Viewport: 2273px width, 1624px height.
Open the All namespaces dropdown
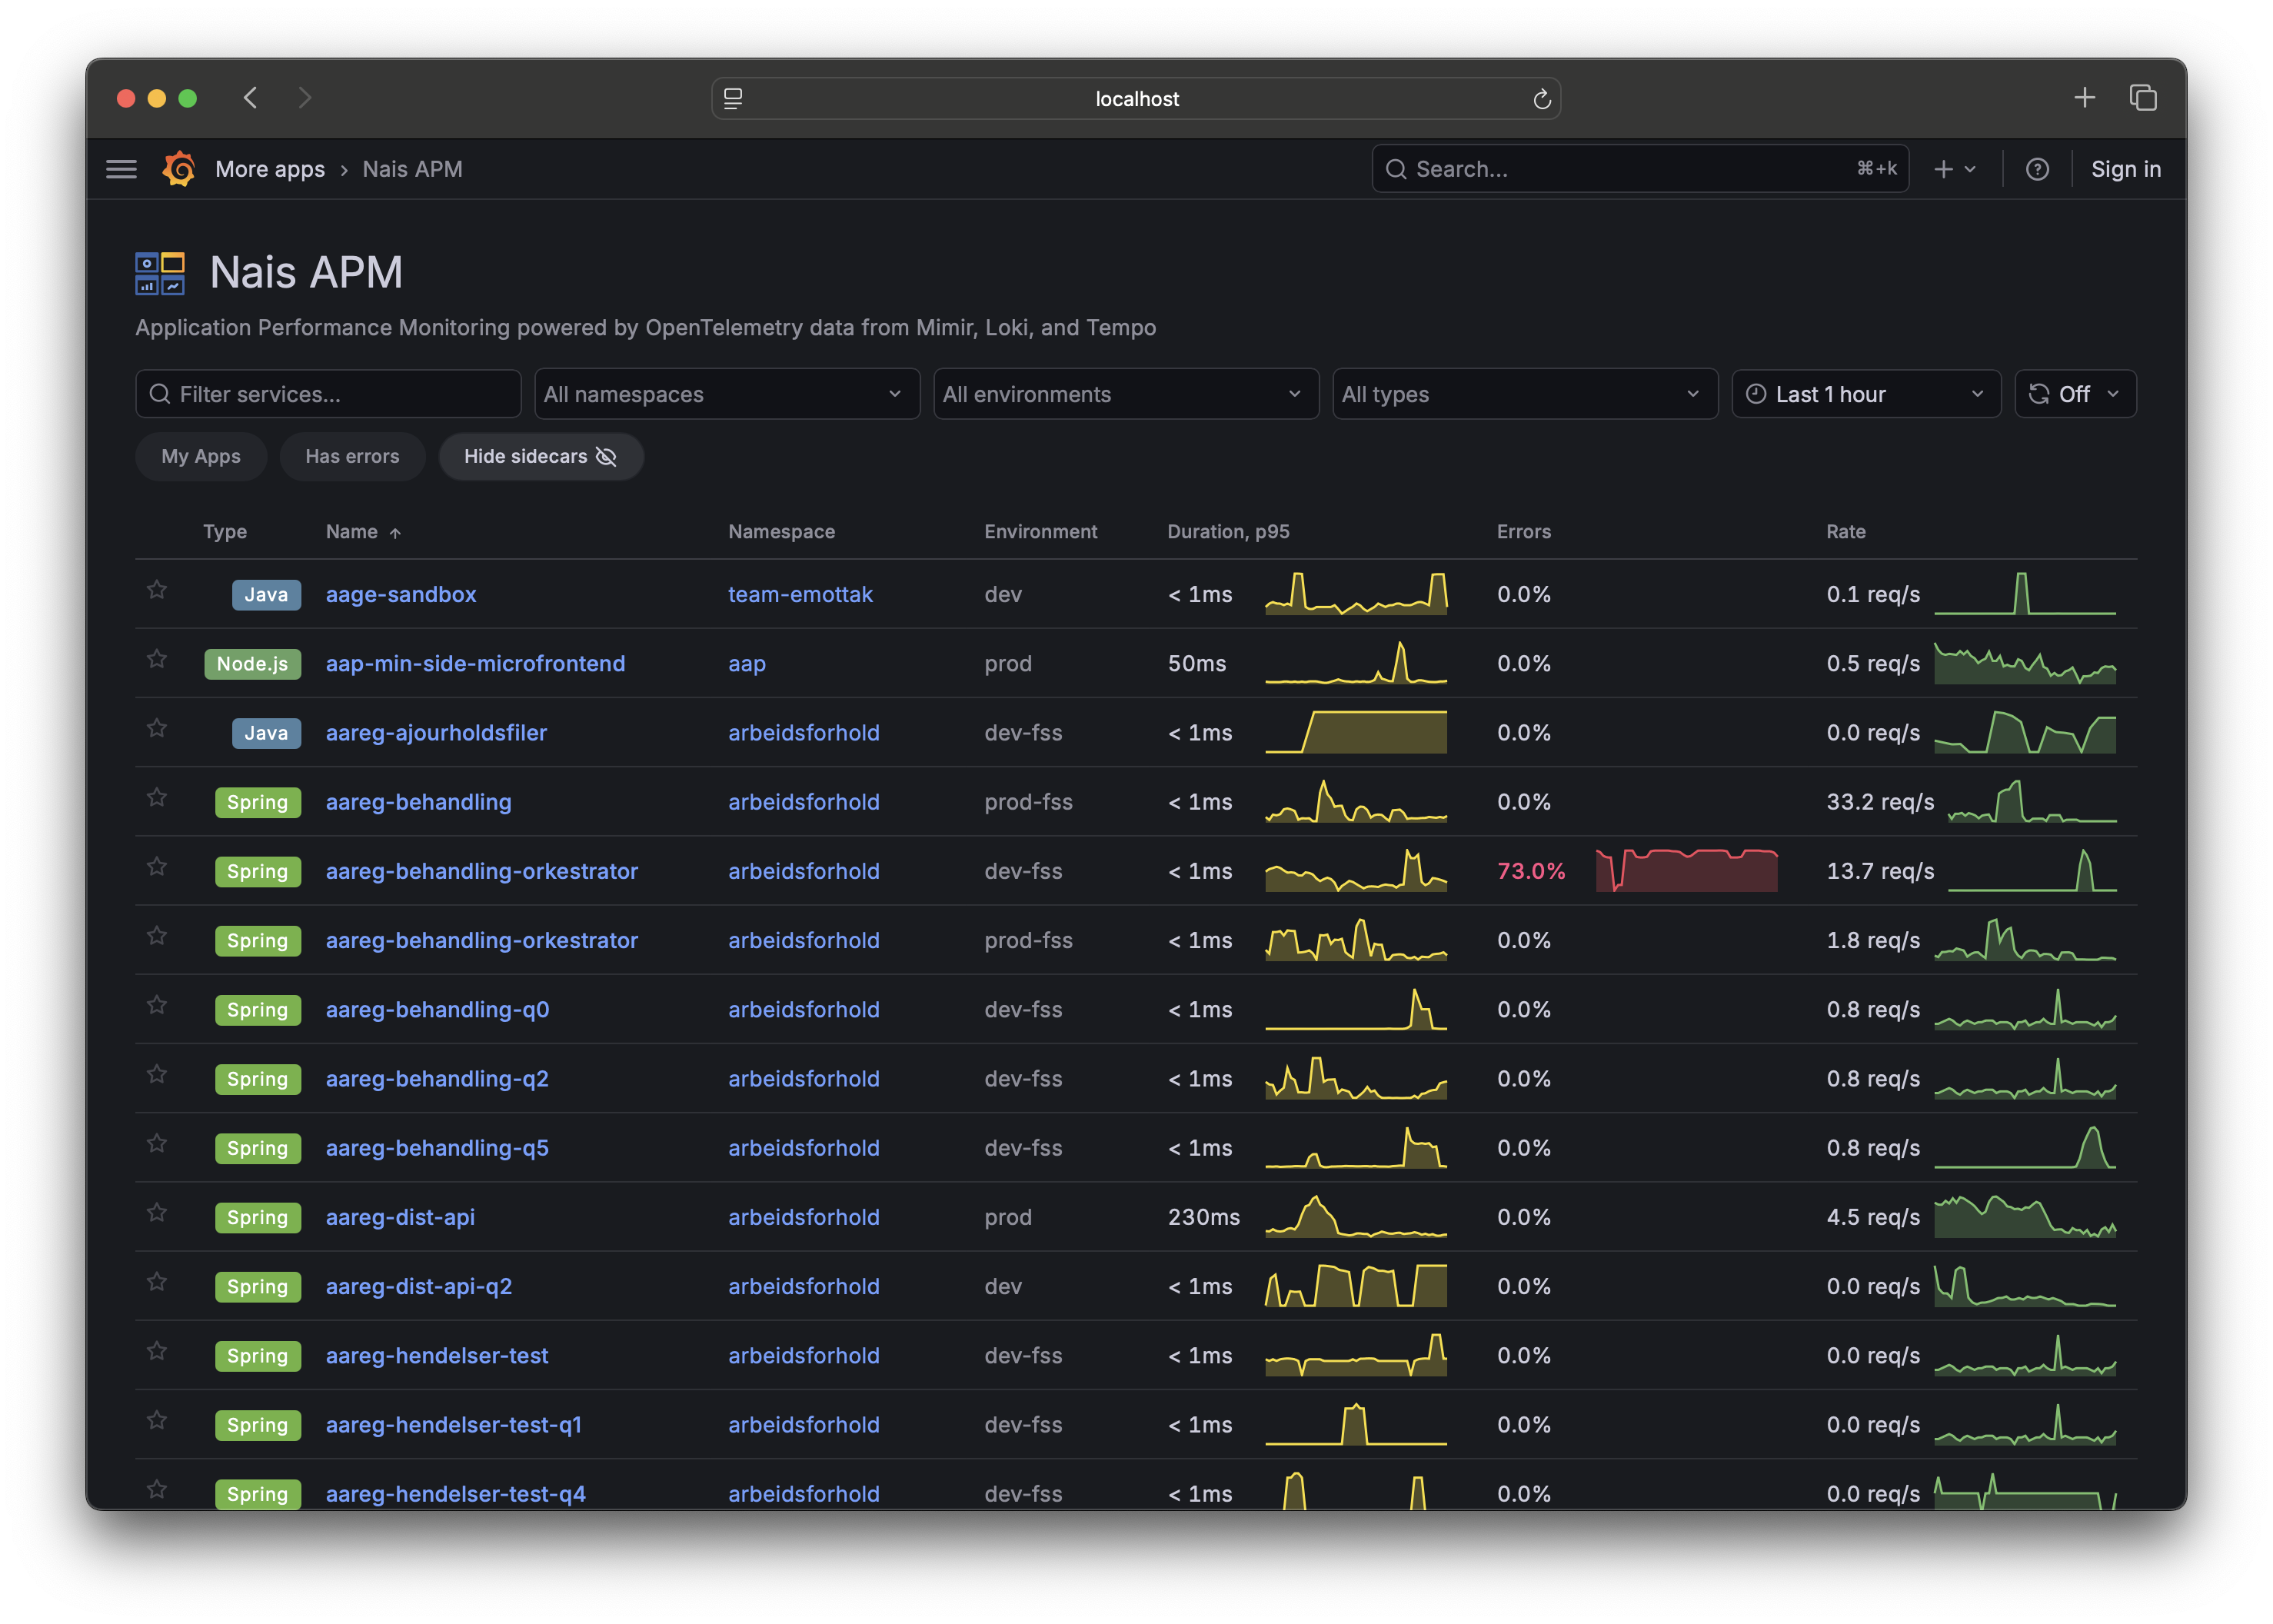point(726,394)
